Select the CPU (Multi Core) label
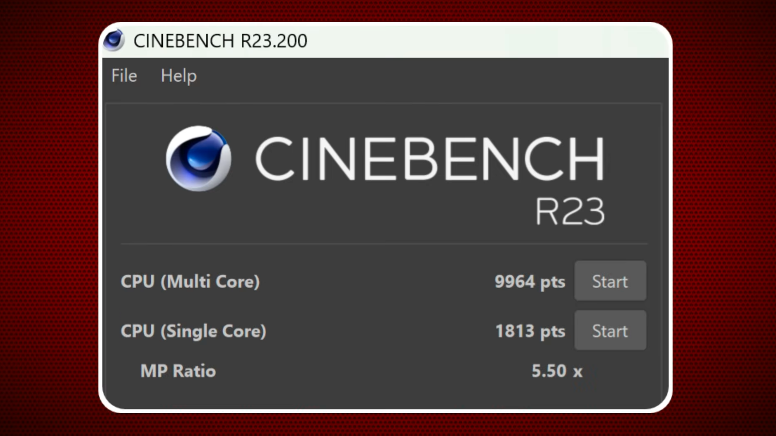 (x=190, y=282)
